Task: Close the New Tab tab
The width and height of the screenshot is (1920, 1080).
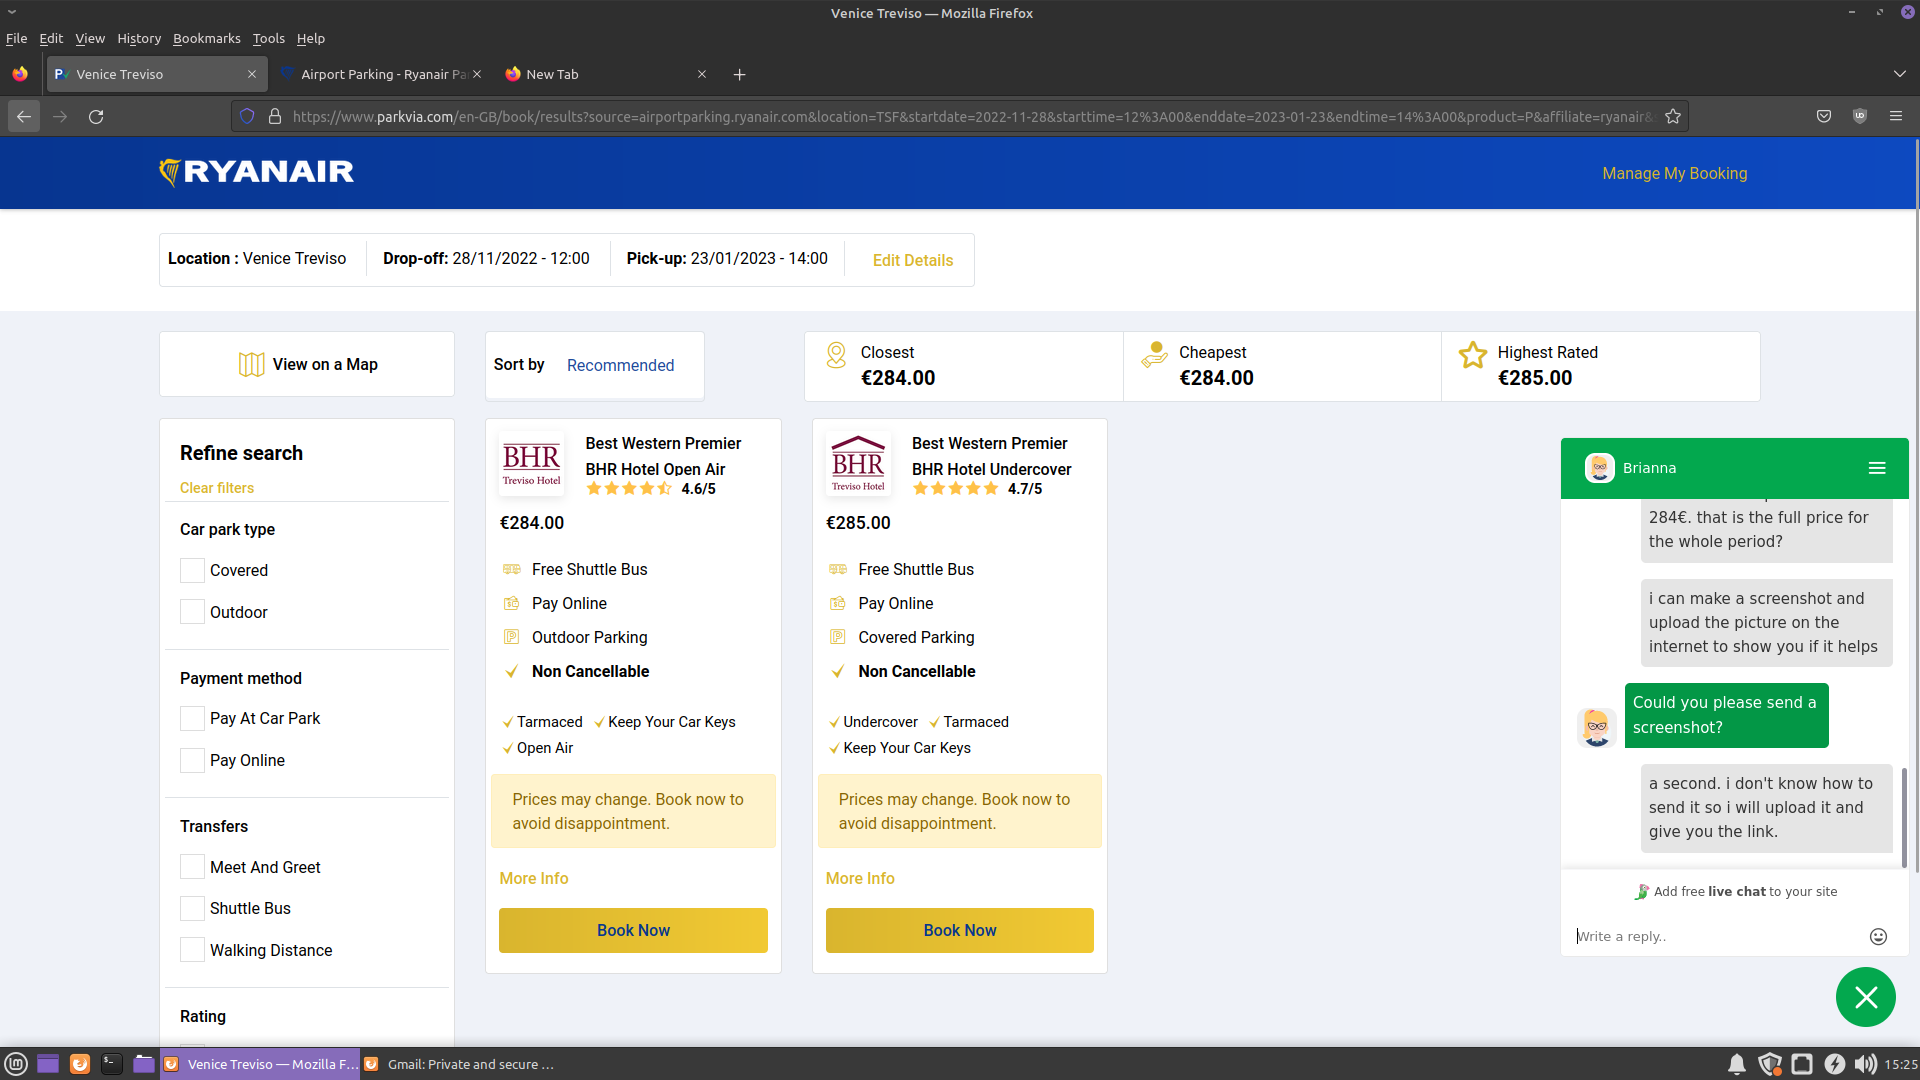Action: click(x=702, y=75)
